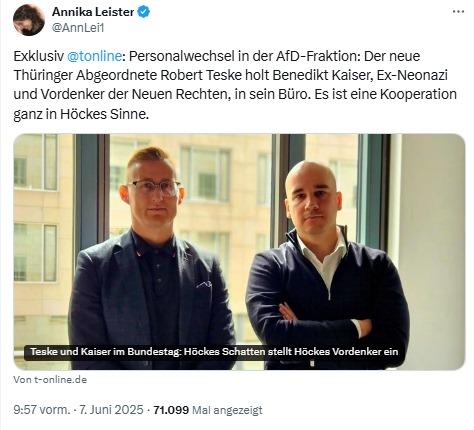Click the date 7. Juni 2025

point(111,410)
